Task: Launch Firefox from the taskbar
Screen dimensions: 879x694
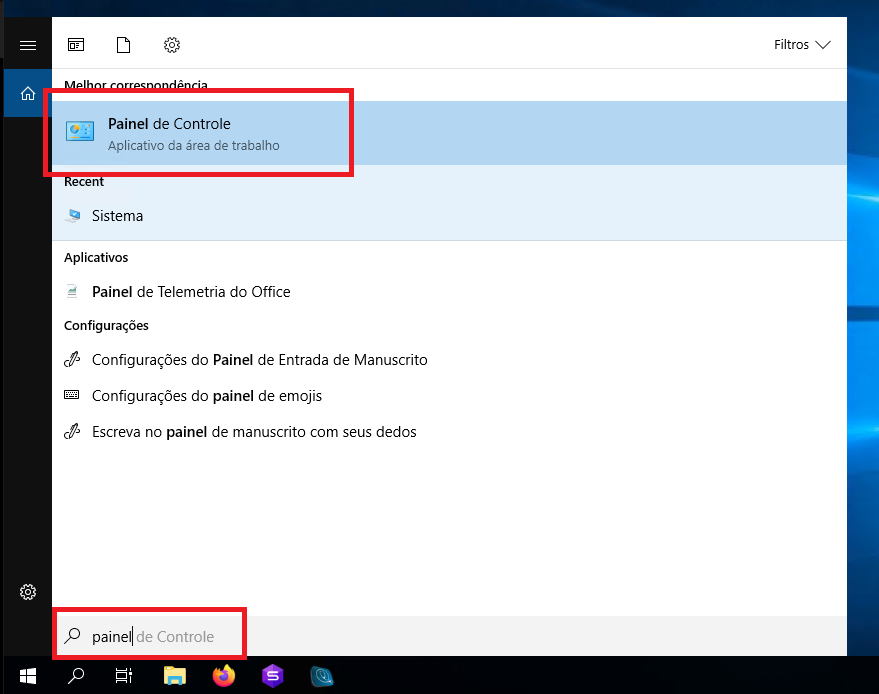Action: 224,676
